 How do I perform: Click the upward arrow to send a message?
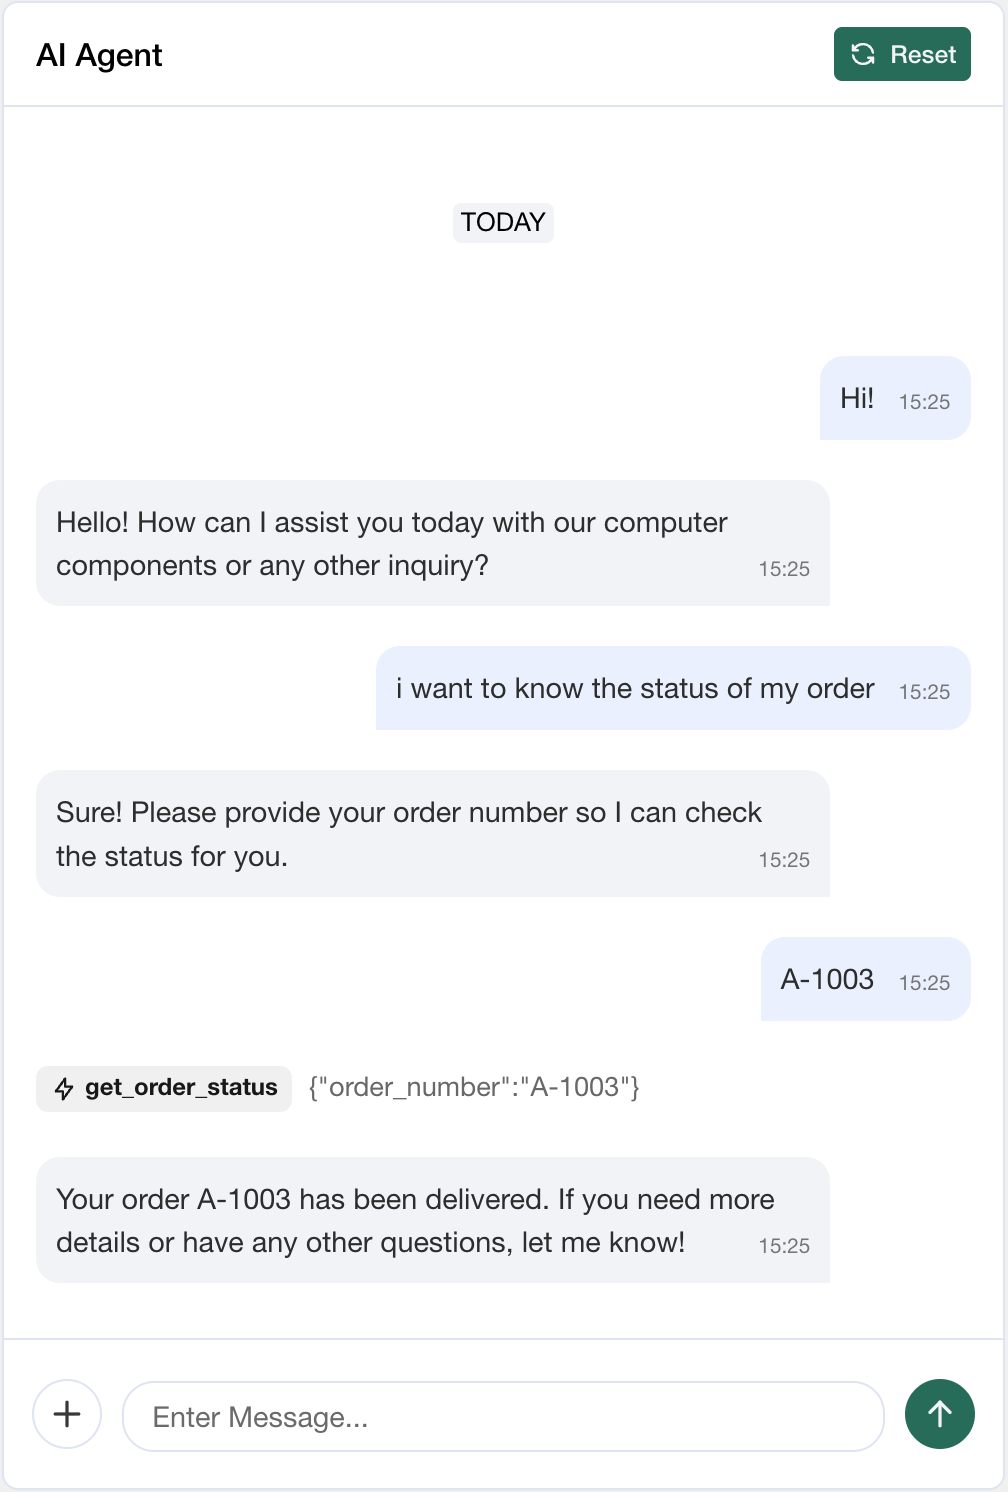coord(939,1414)
